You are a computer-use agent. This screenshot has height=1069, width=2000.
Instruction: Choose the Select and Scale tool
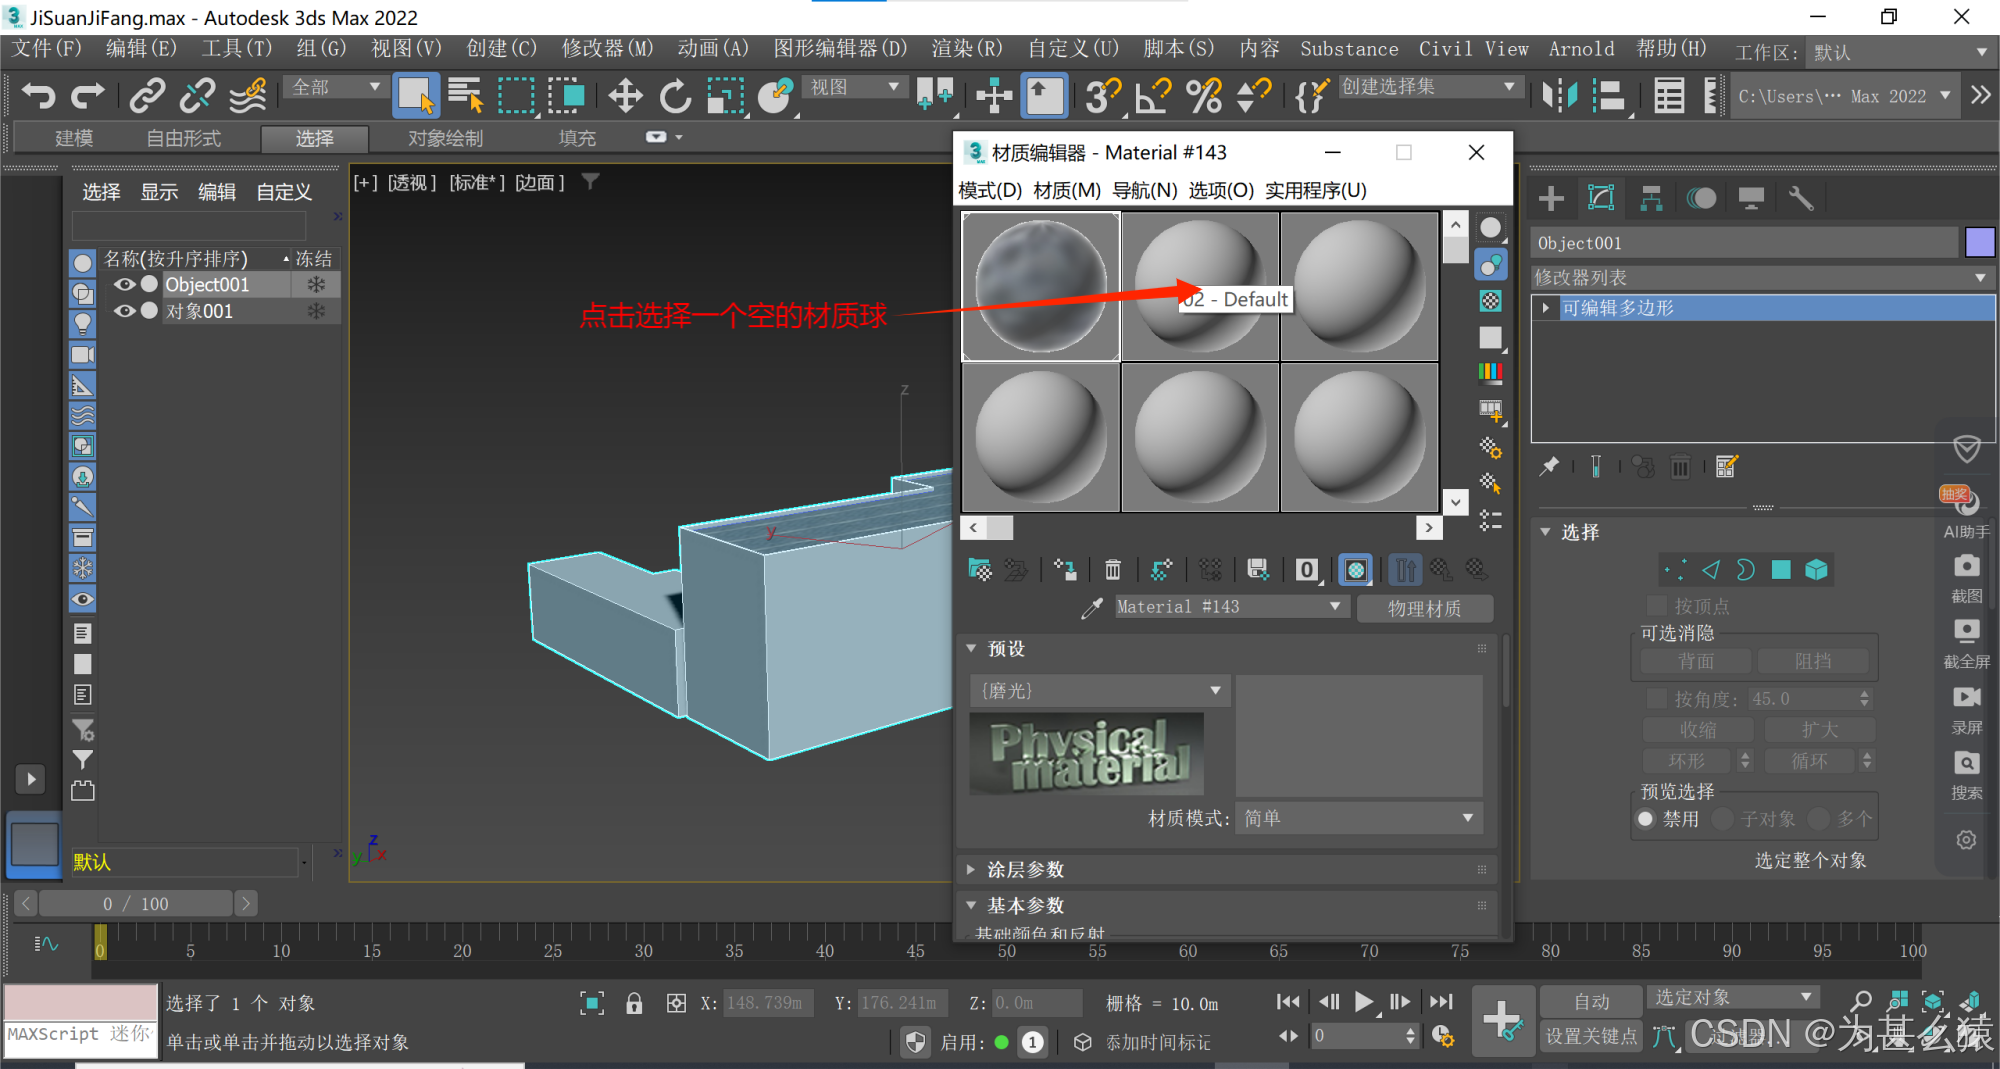pos(726,96)
